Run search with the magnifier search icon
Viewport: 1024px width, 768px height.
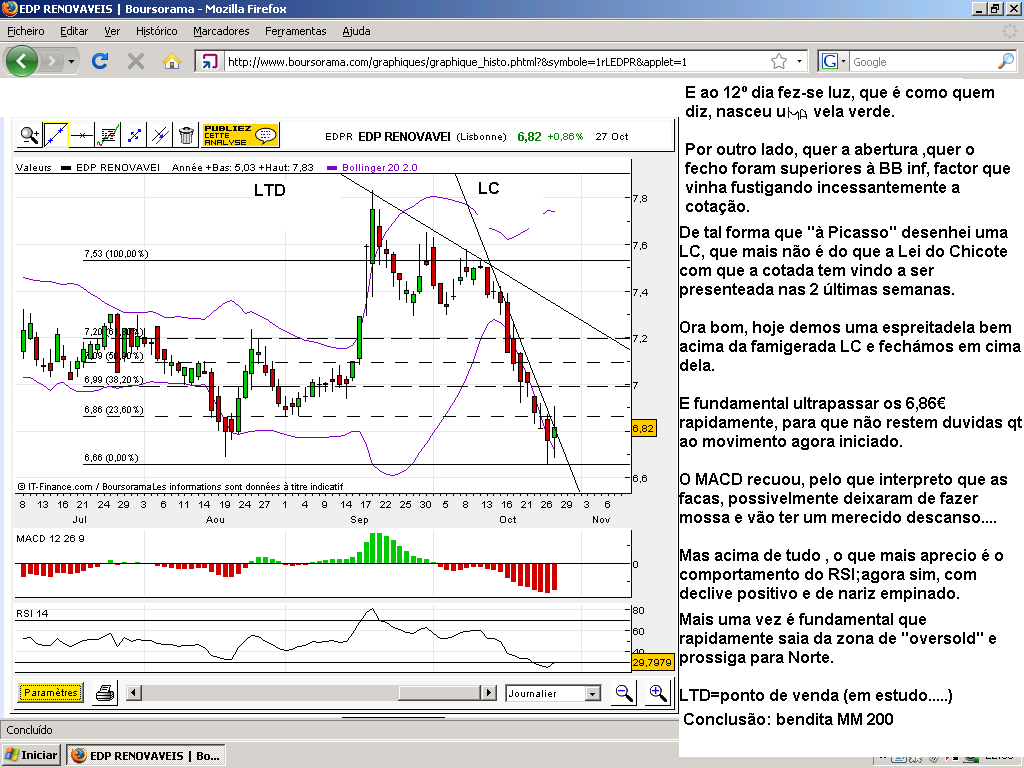click(x=1006, y=61)
